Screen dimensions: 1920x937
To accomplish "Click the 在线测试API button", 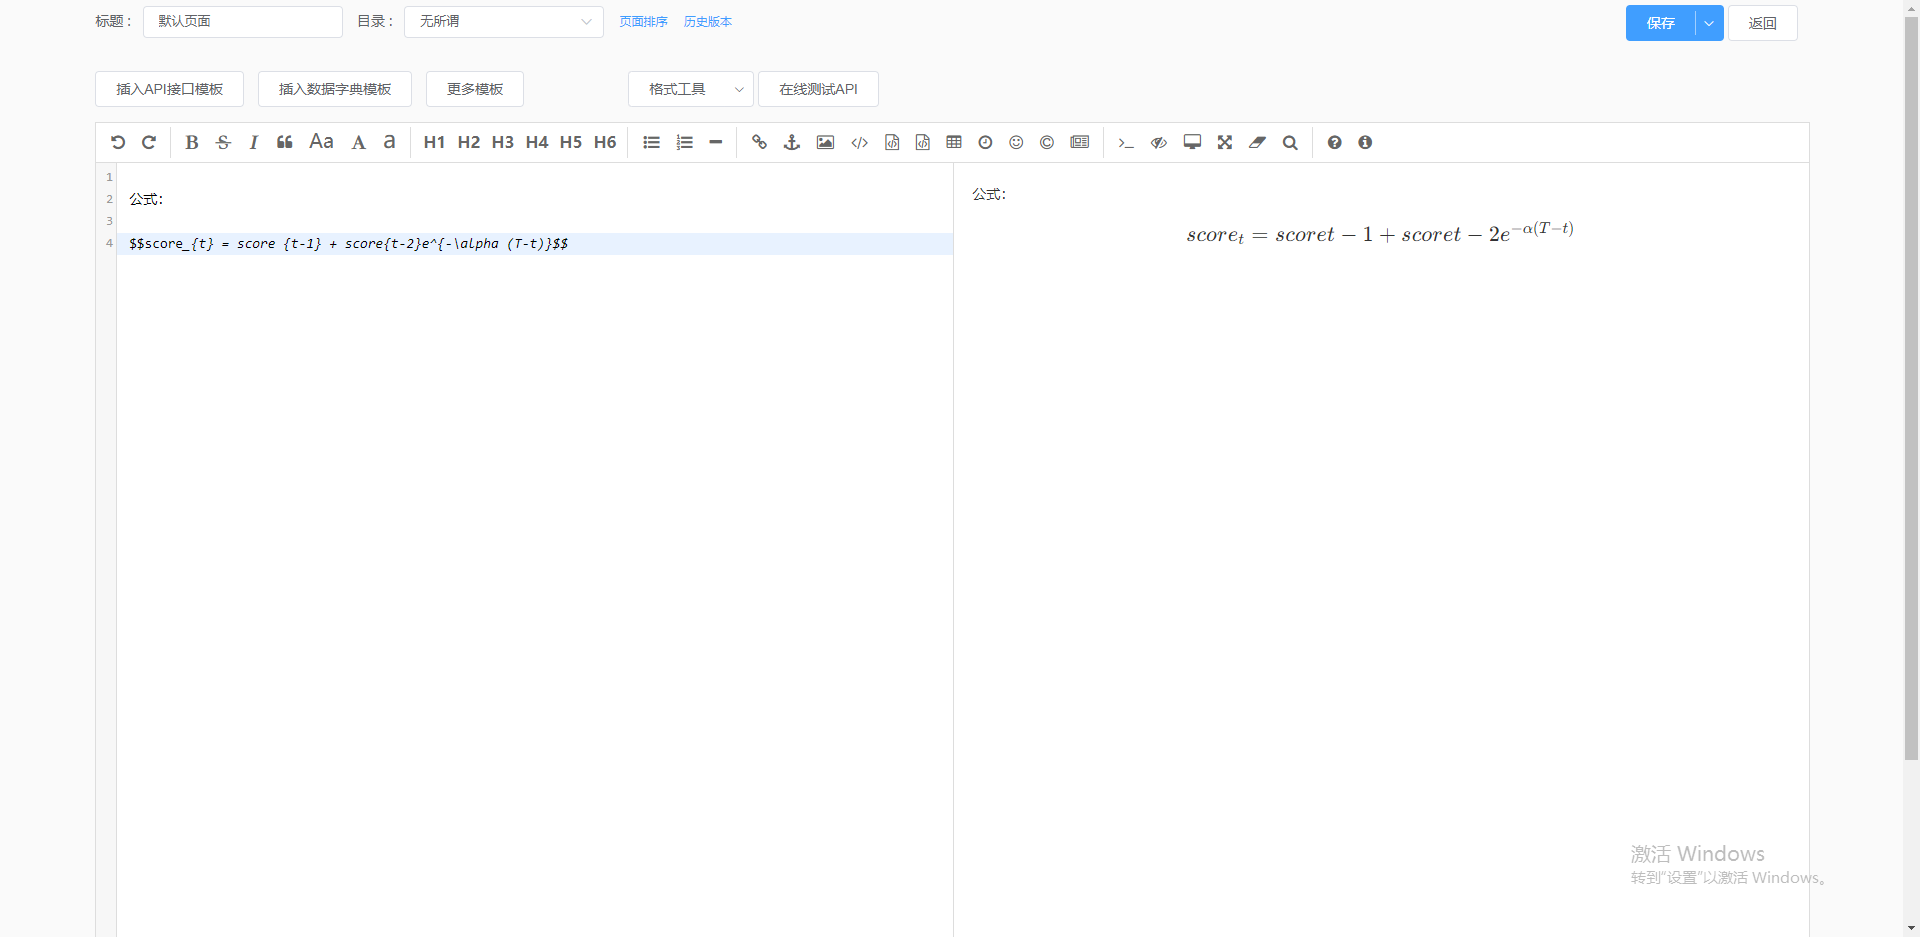I will pyautogui.click(x=817, y=89).
